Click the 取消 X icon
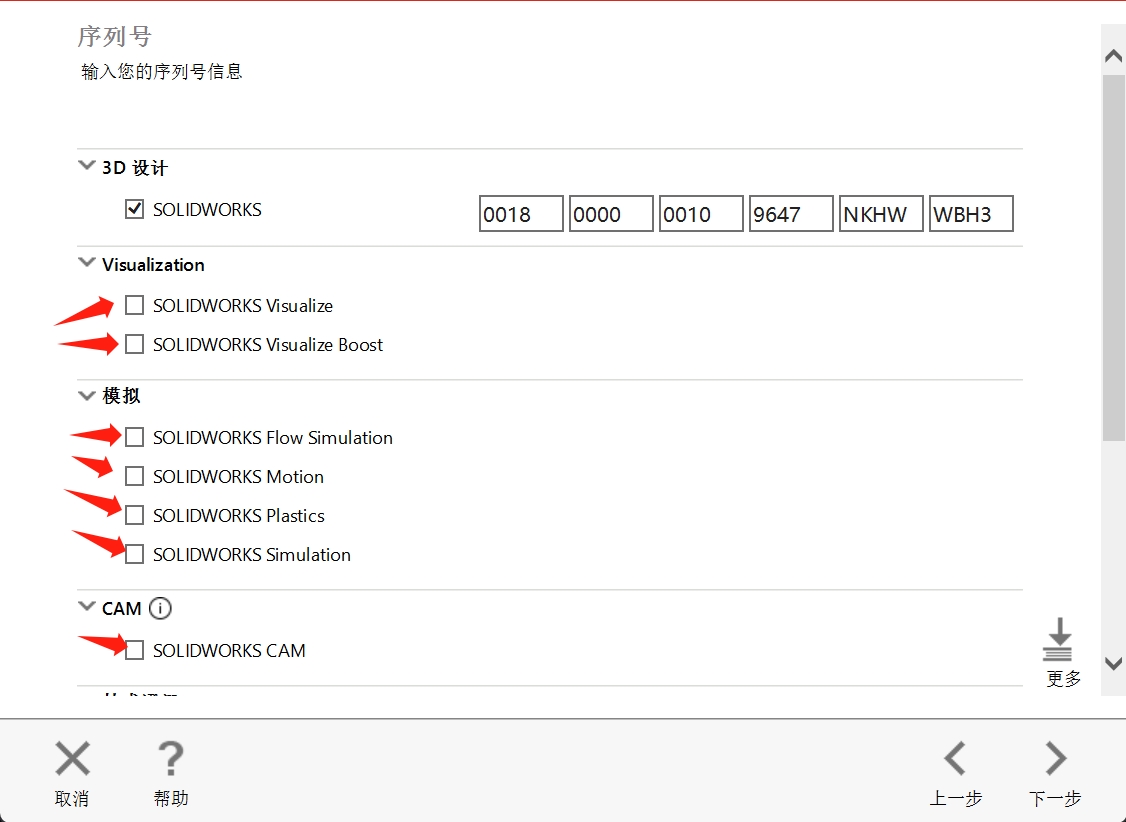Image resolution: width=1126 pixels, height=822 pixels. [x=73, y=759]
